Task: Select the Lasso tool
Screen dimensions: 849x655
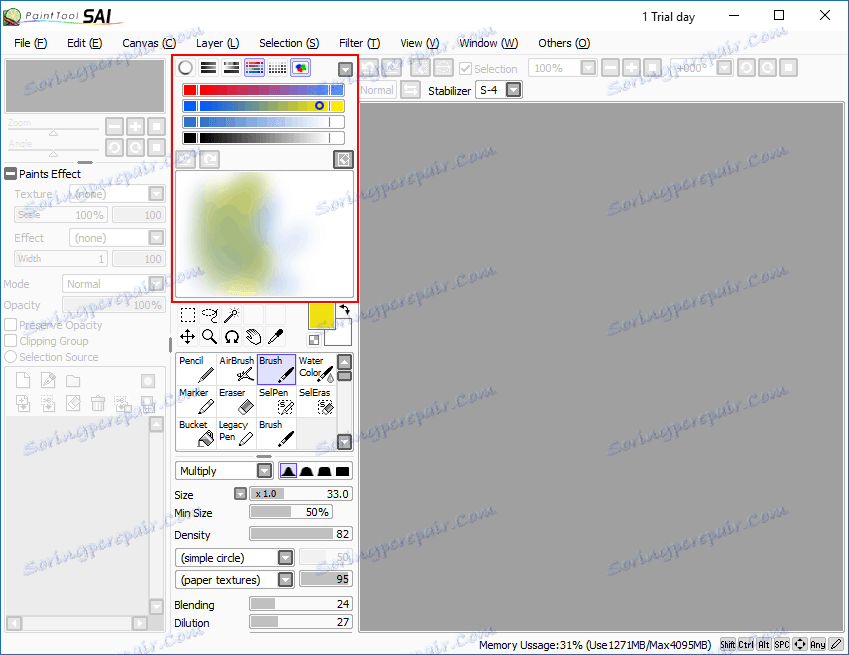Action: click(x=210, y=315)
